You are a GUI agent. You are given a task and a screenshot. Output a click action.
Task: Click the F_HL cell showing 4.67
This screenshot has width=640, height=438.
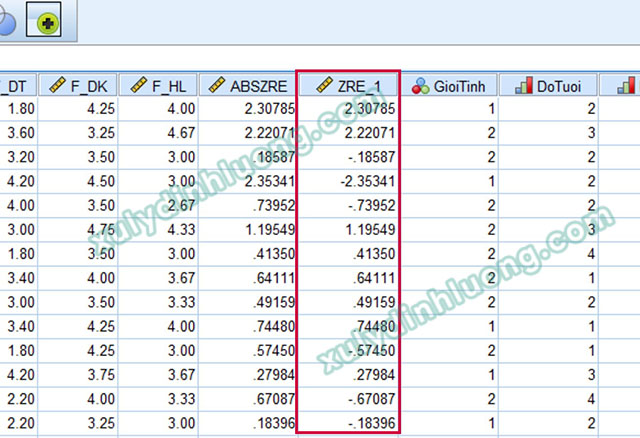point(158,133)
